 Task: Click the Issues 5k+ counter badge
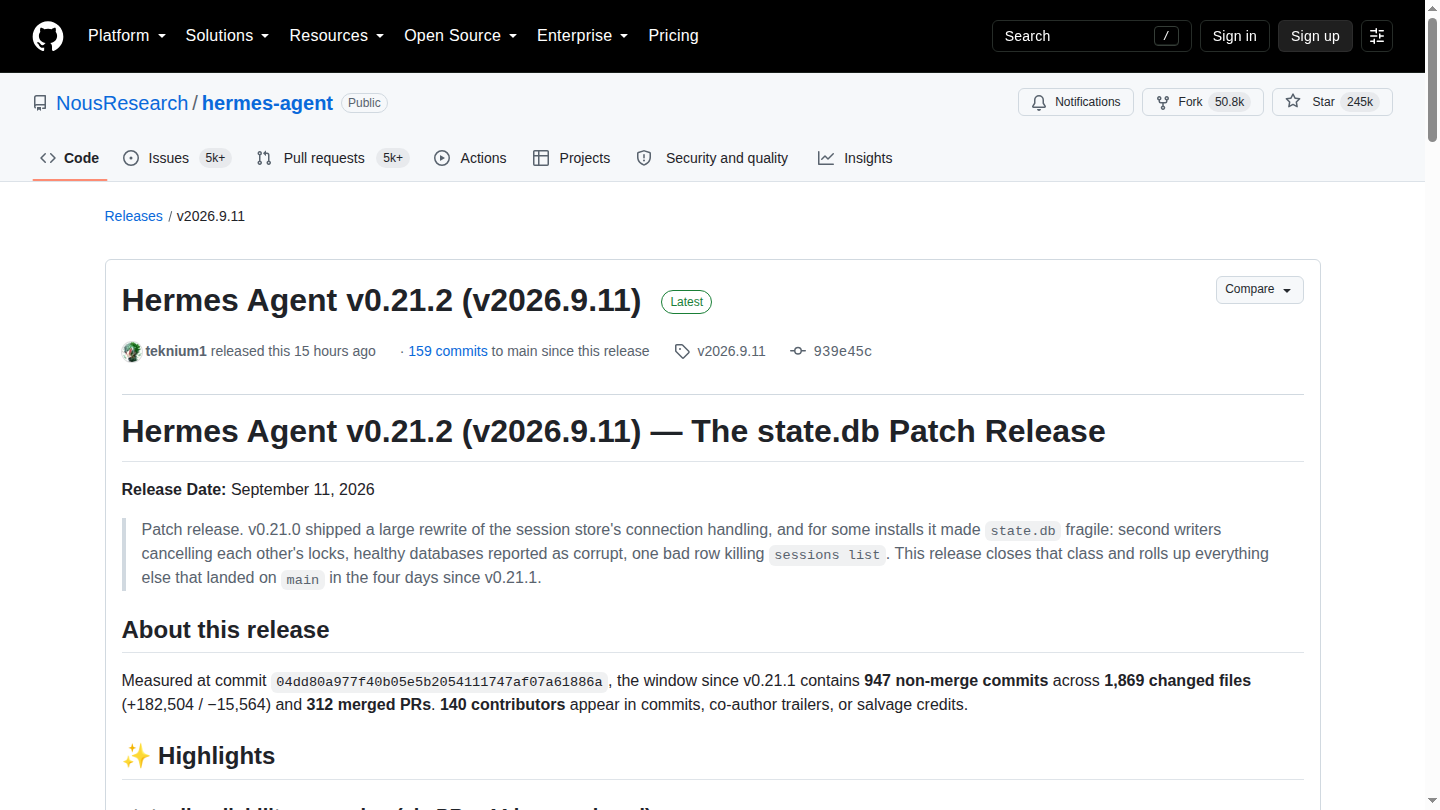[x=215, y=158]
